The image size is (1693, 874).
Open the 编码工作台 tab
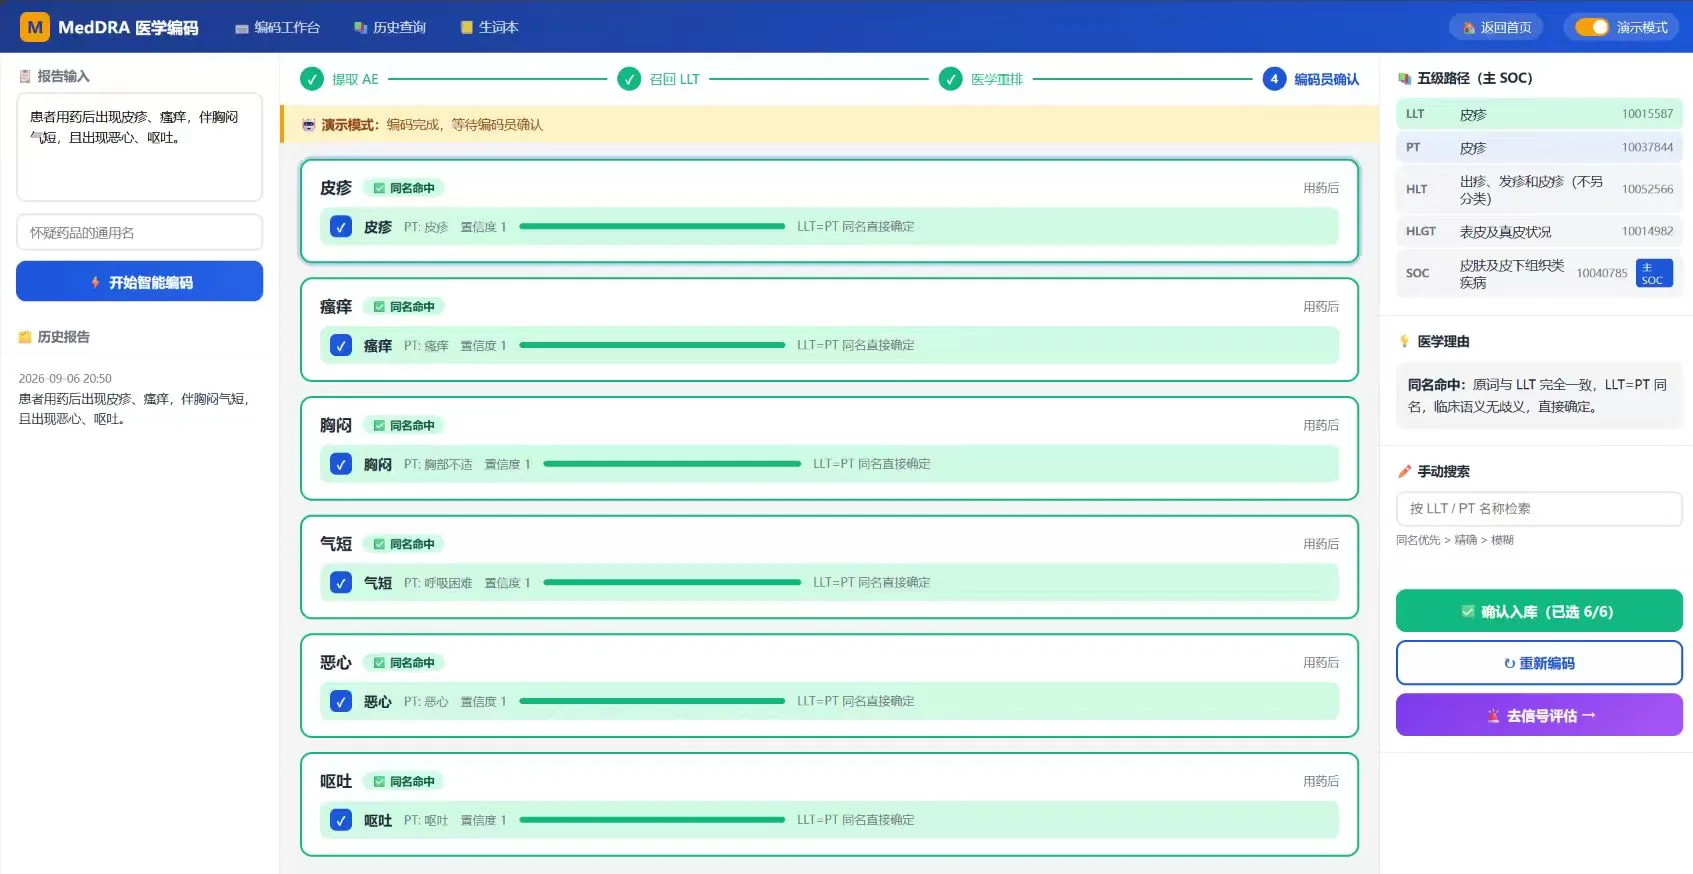point(277,27)
